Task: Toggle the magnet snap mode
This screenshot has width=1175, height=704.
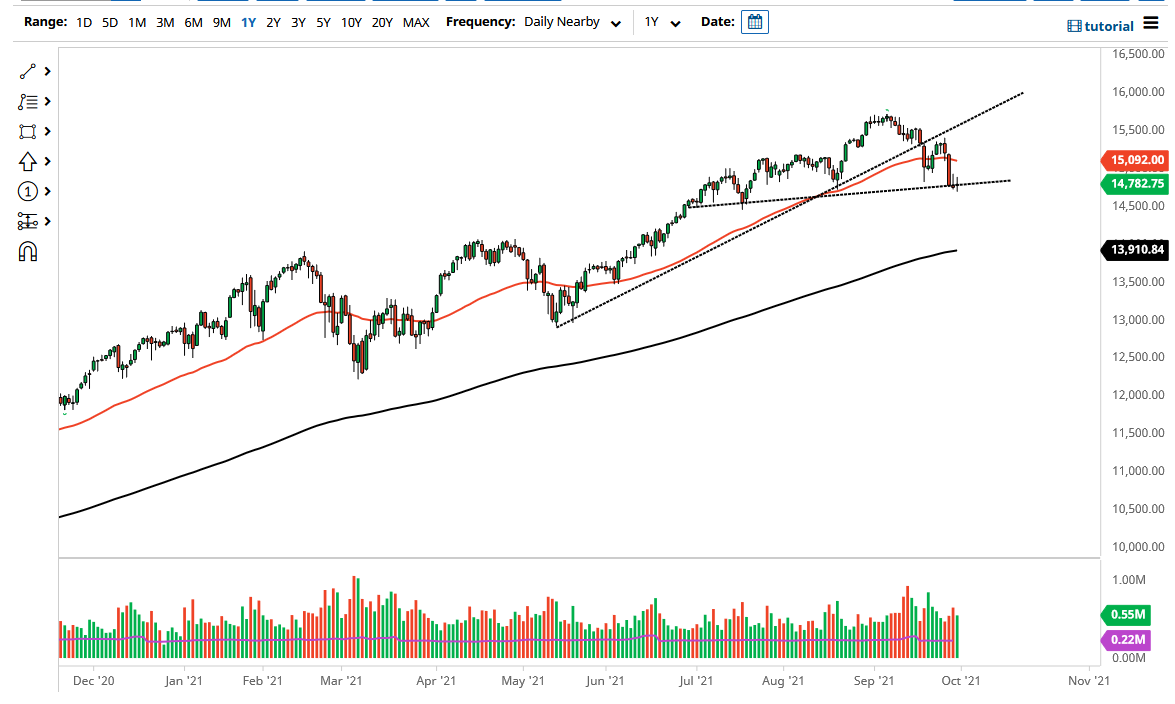Action: [27, 252]
